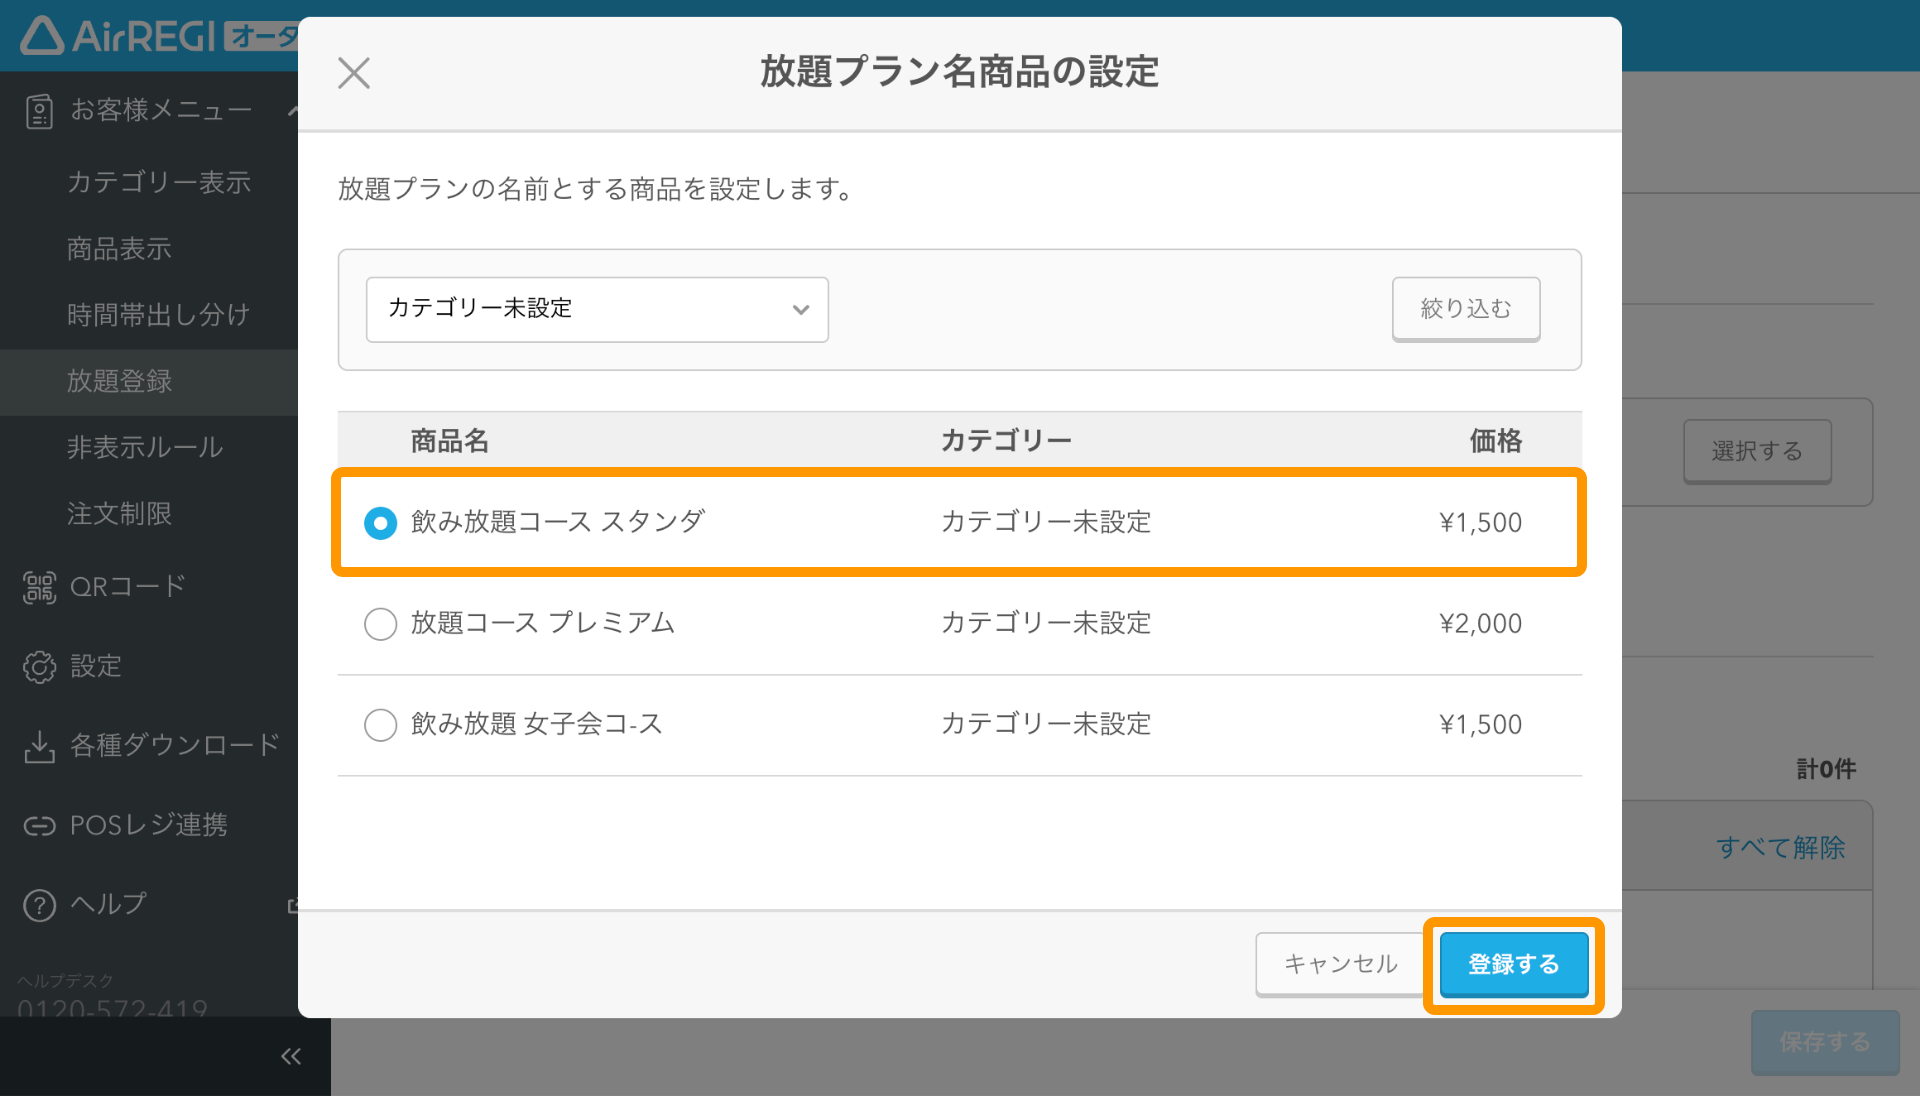
Task: Click 設定 label in sidebar
Action: click(96, 666)
